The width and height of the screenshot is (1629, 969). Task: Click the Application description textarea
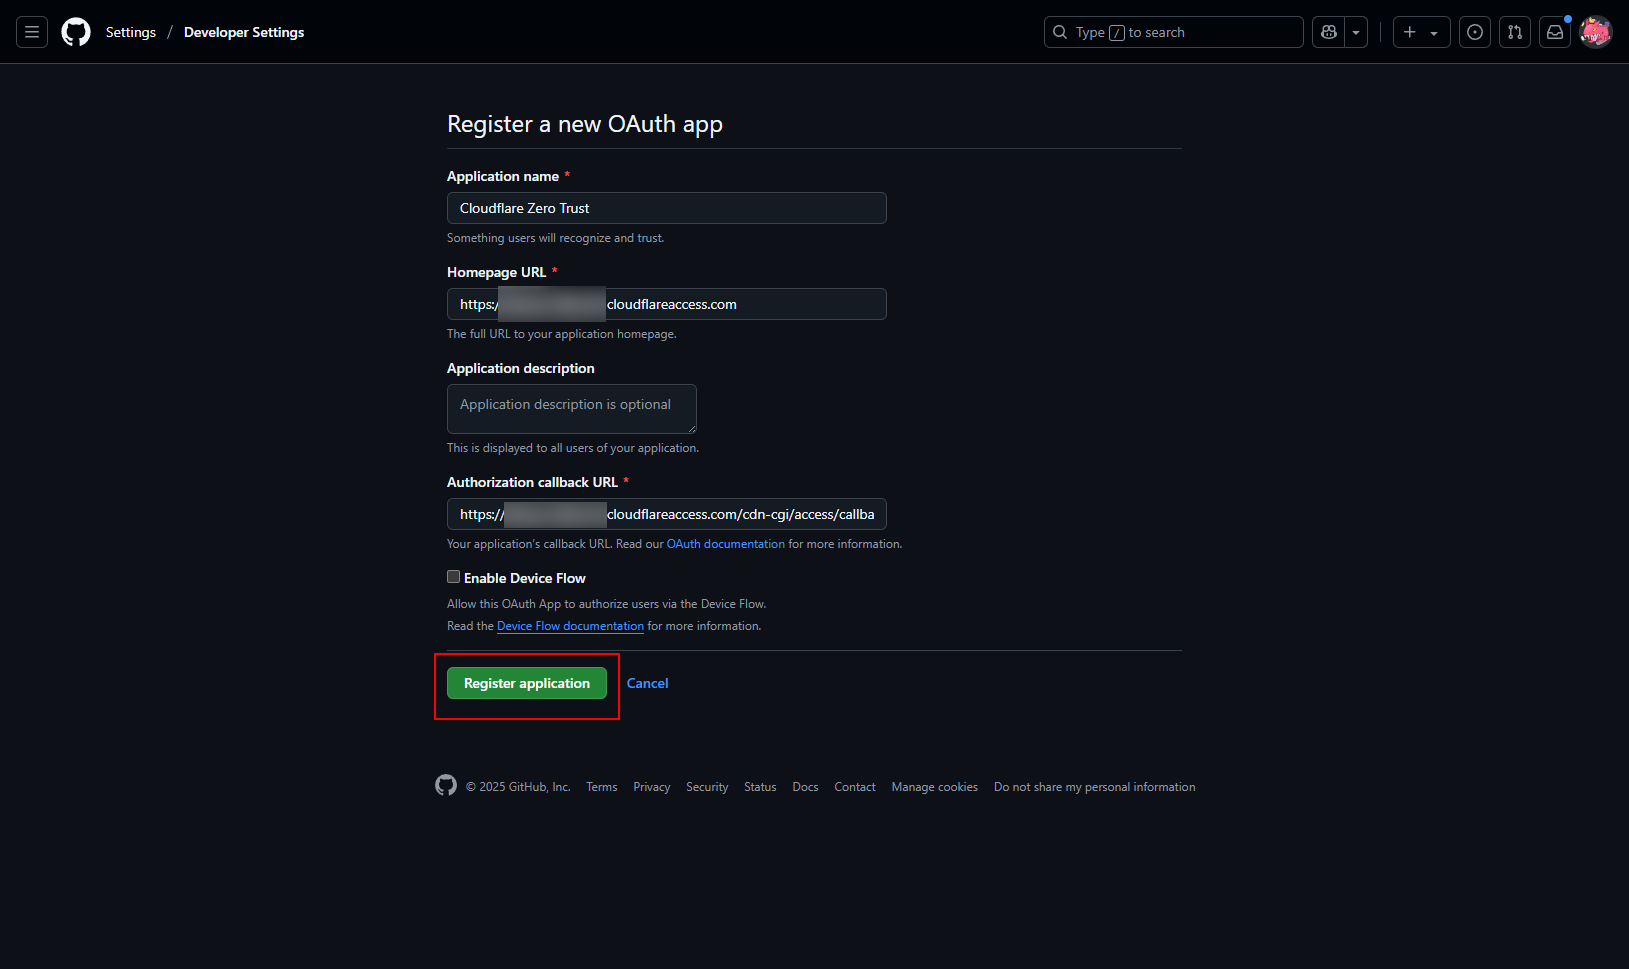click(572, 409)
